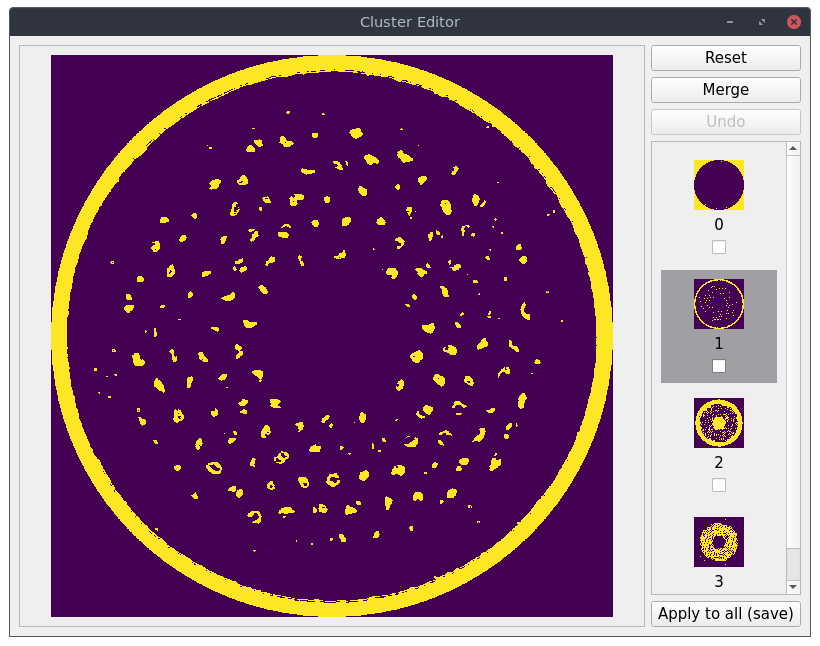Select the cluster 1 thumbnail
Viewport: 820px width, 646px height.
[719, 304]
